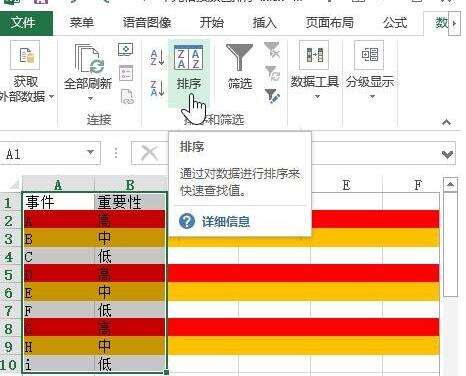Image resolution: width=466 pixels, height=376 pixels.
Task: Click the Clear filter icon
Action: (272, 49)
